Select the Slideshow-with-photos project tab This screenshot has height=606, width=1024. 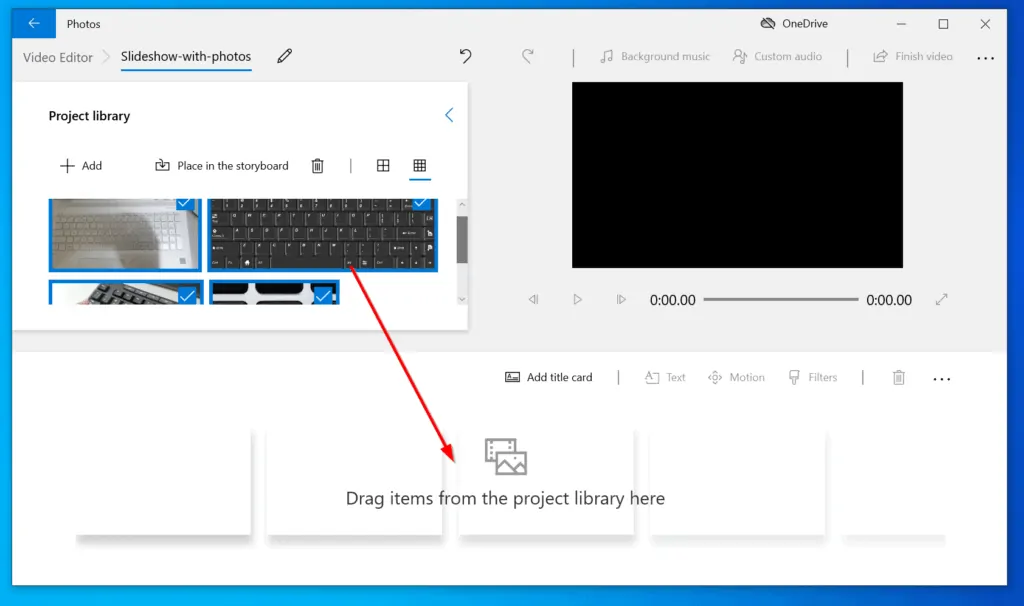pos(186,57)
